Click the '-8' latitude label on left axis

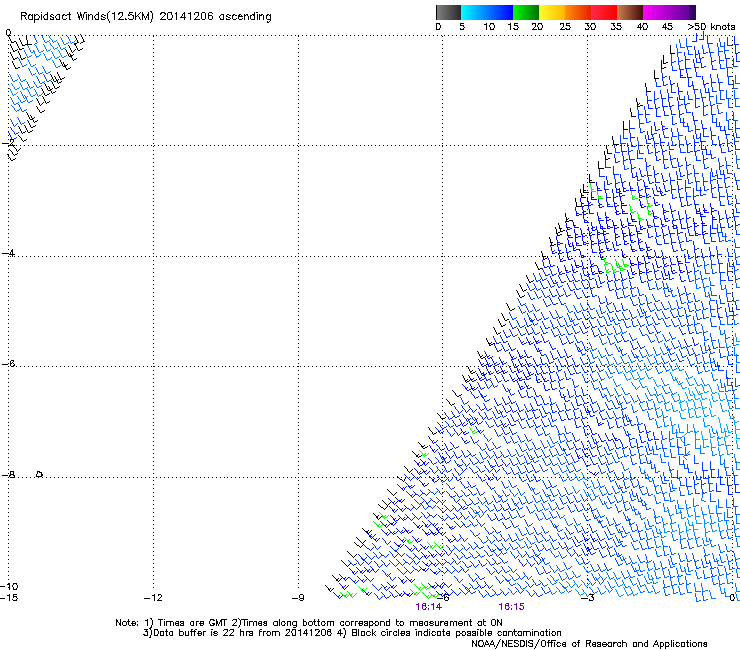pos(9,475)
